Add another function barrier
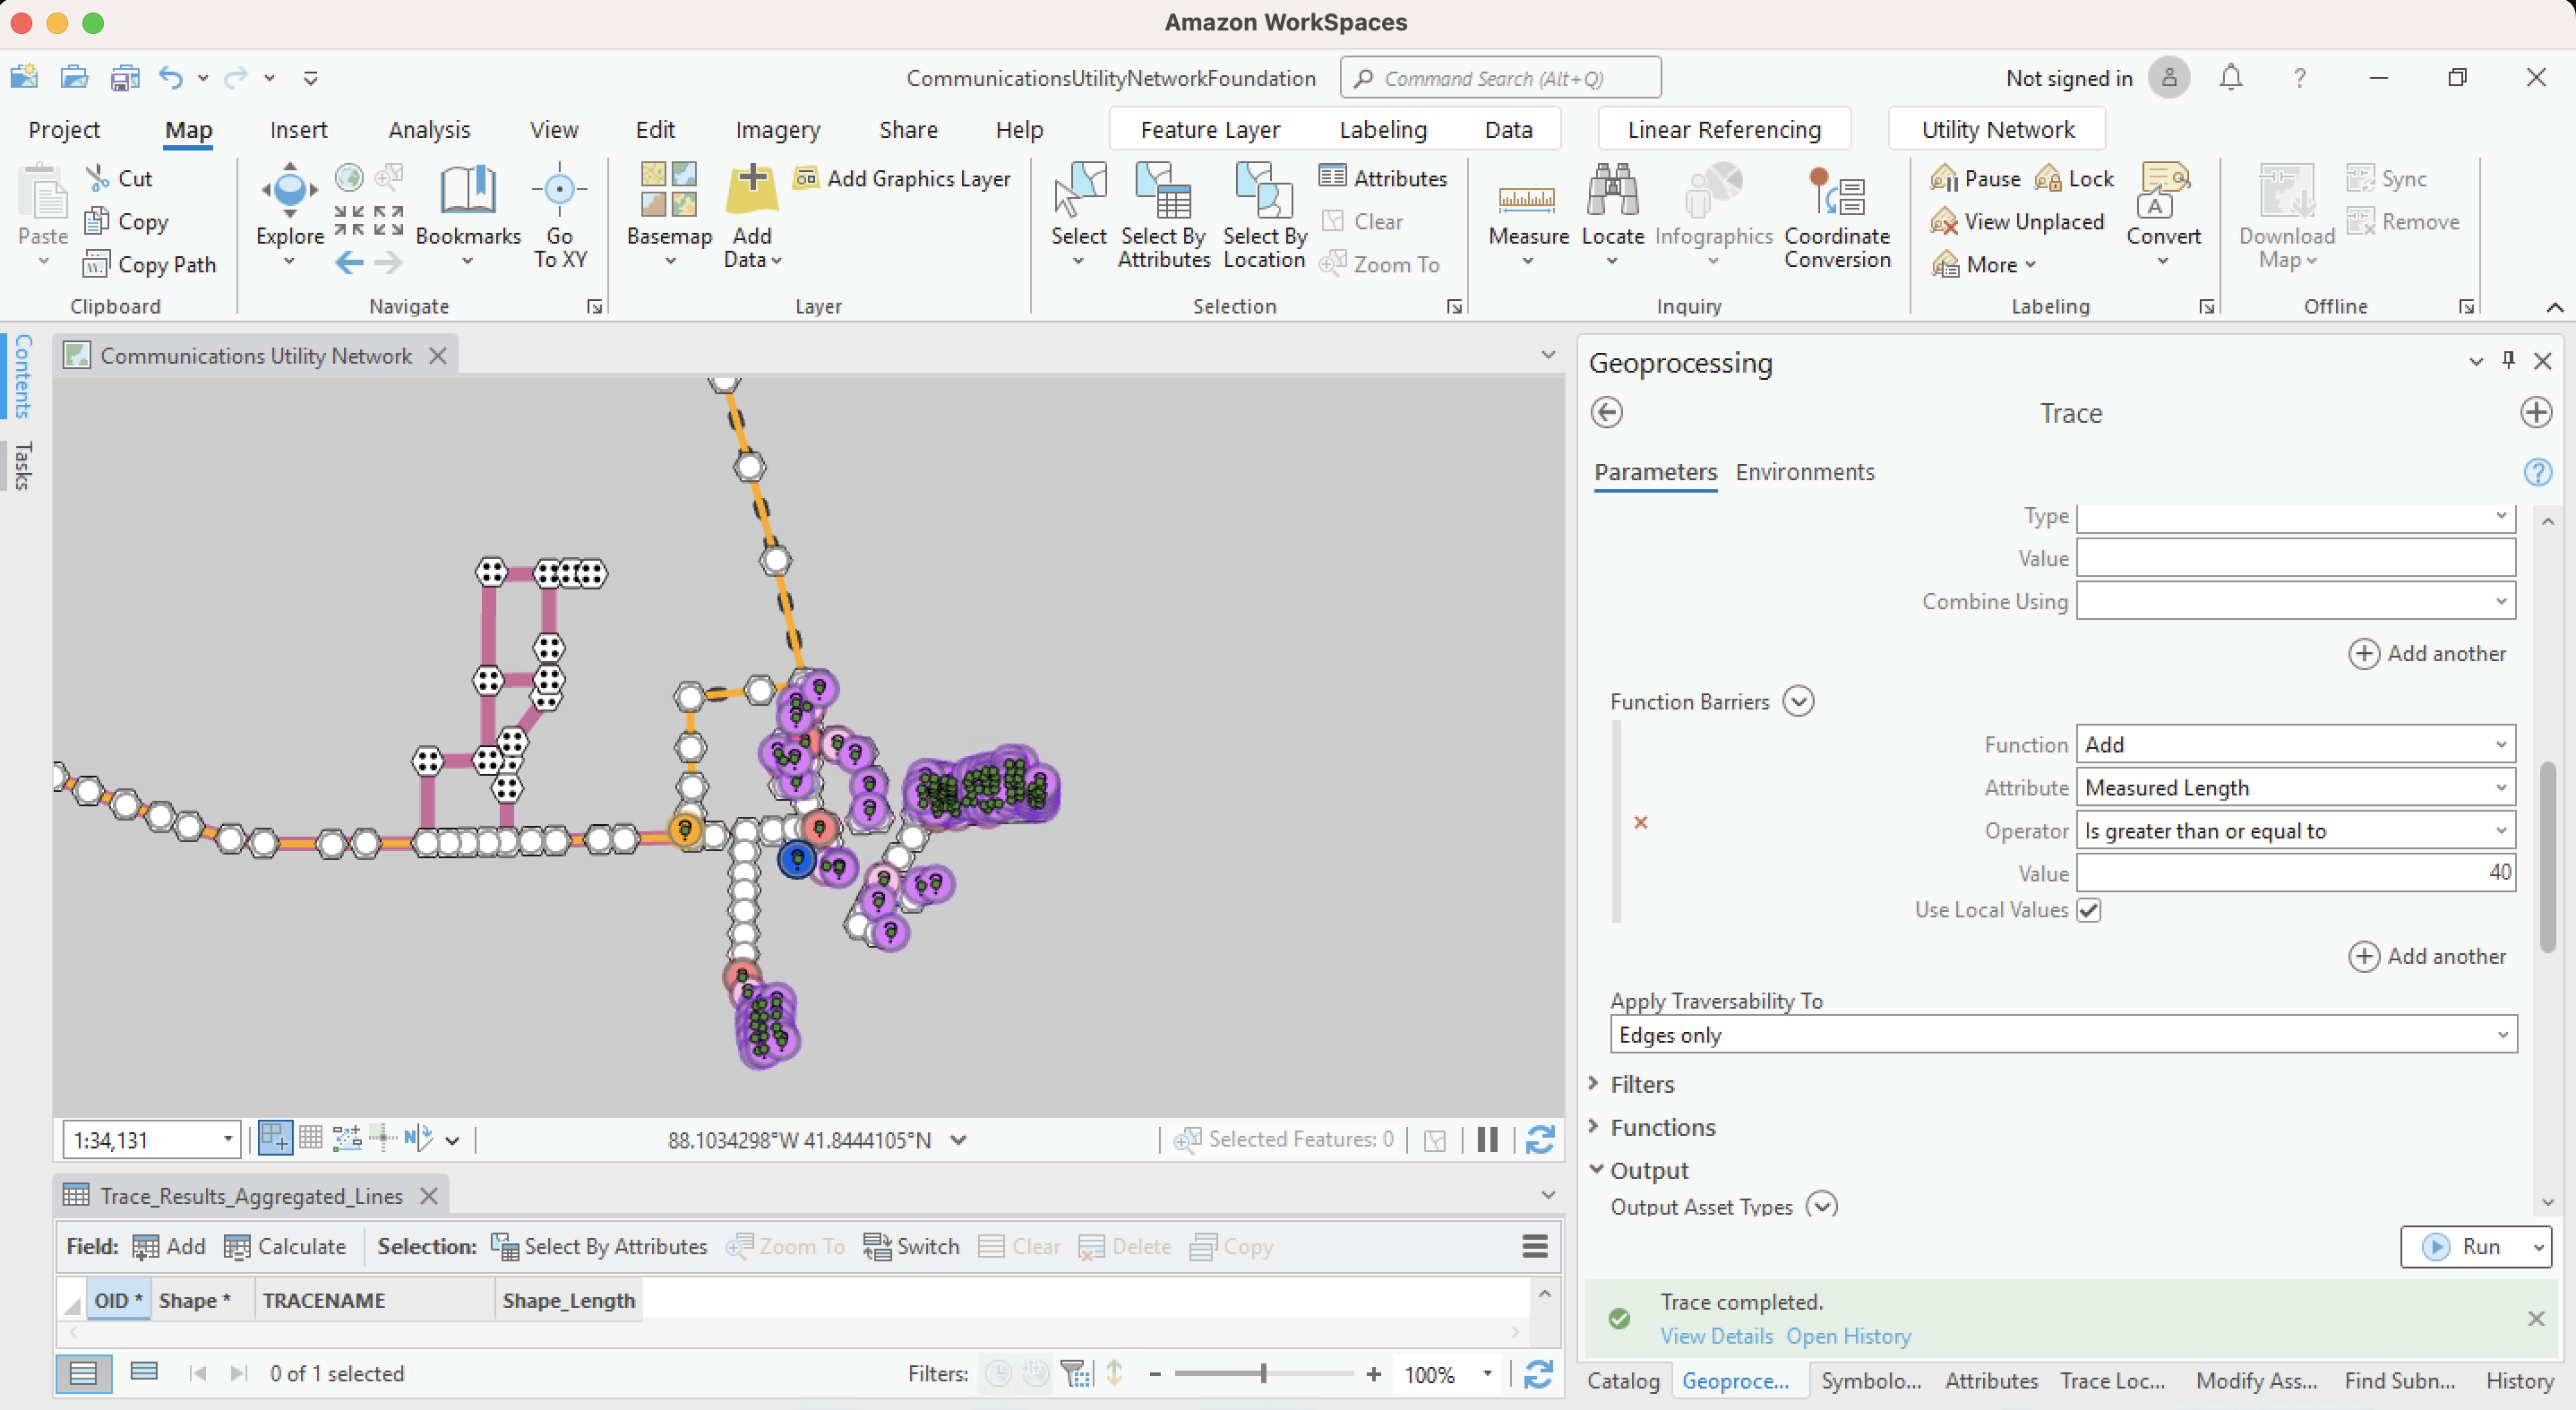This screenshot has height=1410, width=2576. [2427, 956]
